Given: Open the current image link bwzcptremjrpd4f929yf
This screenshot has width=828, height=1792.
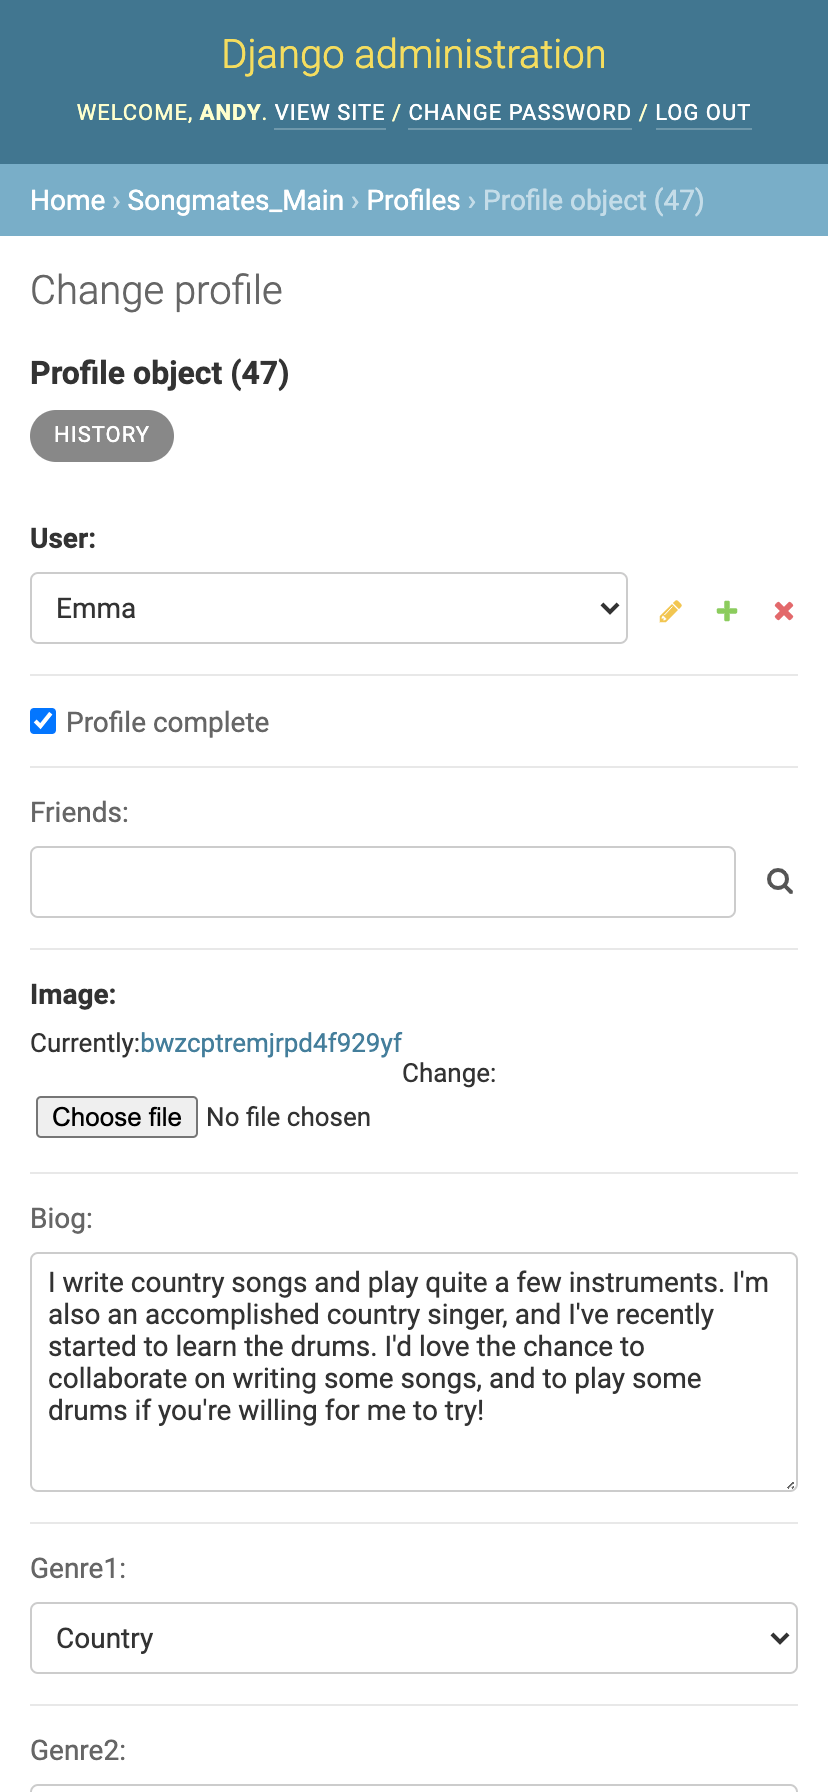Looking at the screenshot, I should click(271, 1043).
